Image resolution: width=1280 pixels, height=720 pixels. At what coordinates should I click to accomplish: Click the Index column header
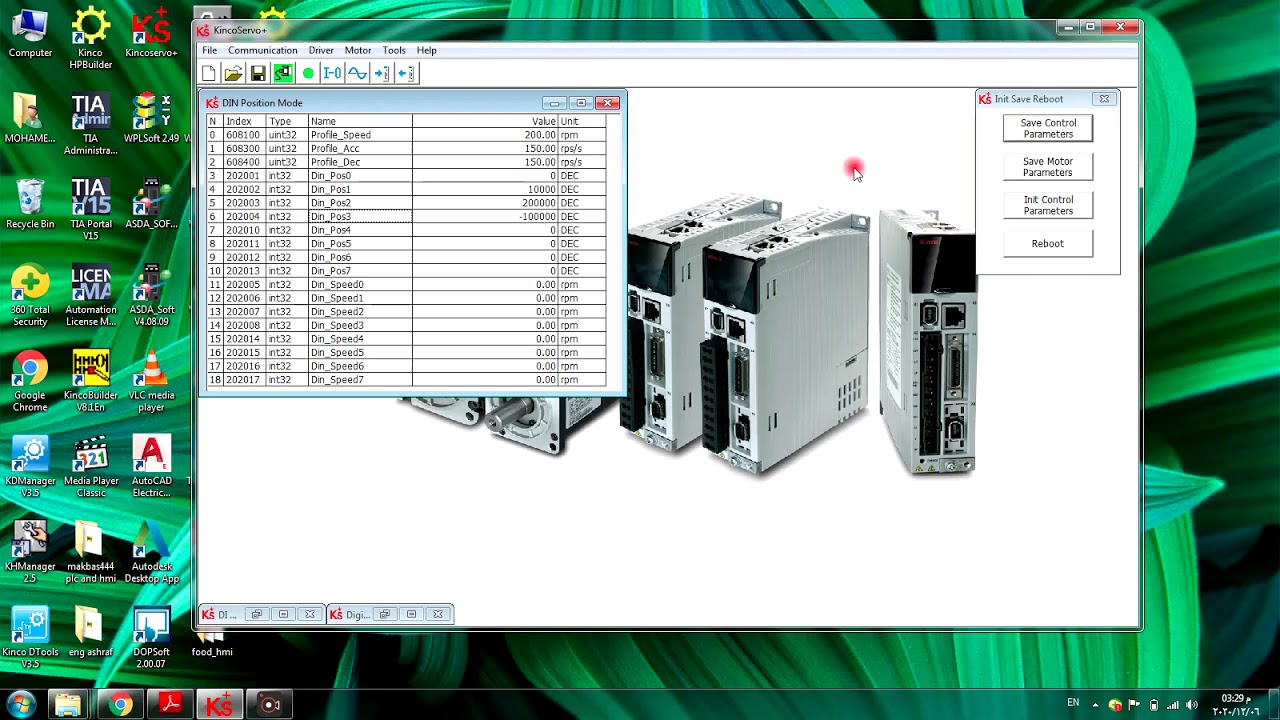(244, 121)
